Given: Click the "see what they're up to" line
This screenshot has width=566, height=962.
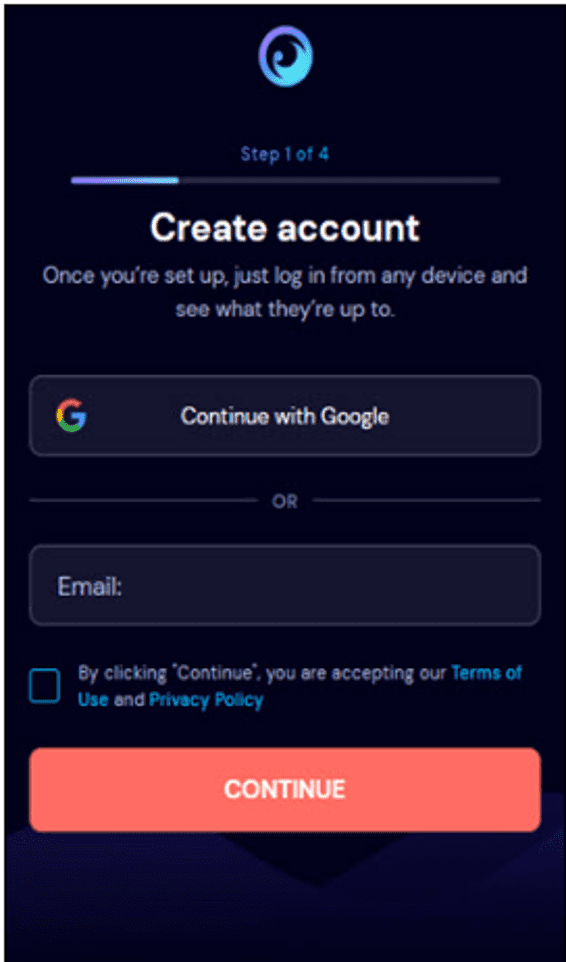Looking at the screenshot, I should click(x=285, y=309).
